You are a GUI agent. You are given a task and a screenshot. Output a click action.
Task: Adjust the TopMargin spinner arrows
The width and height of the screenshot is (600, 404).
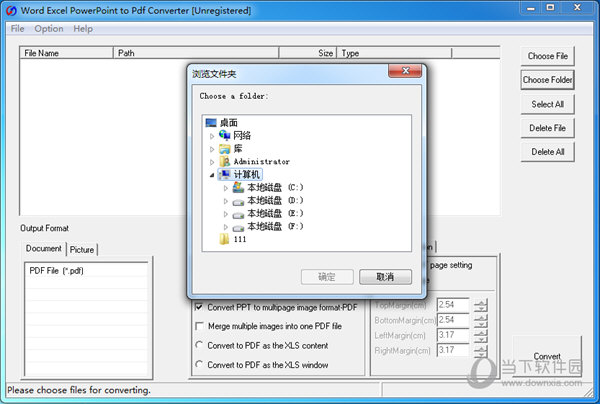[x=481, y=305]
